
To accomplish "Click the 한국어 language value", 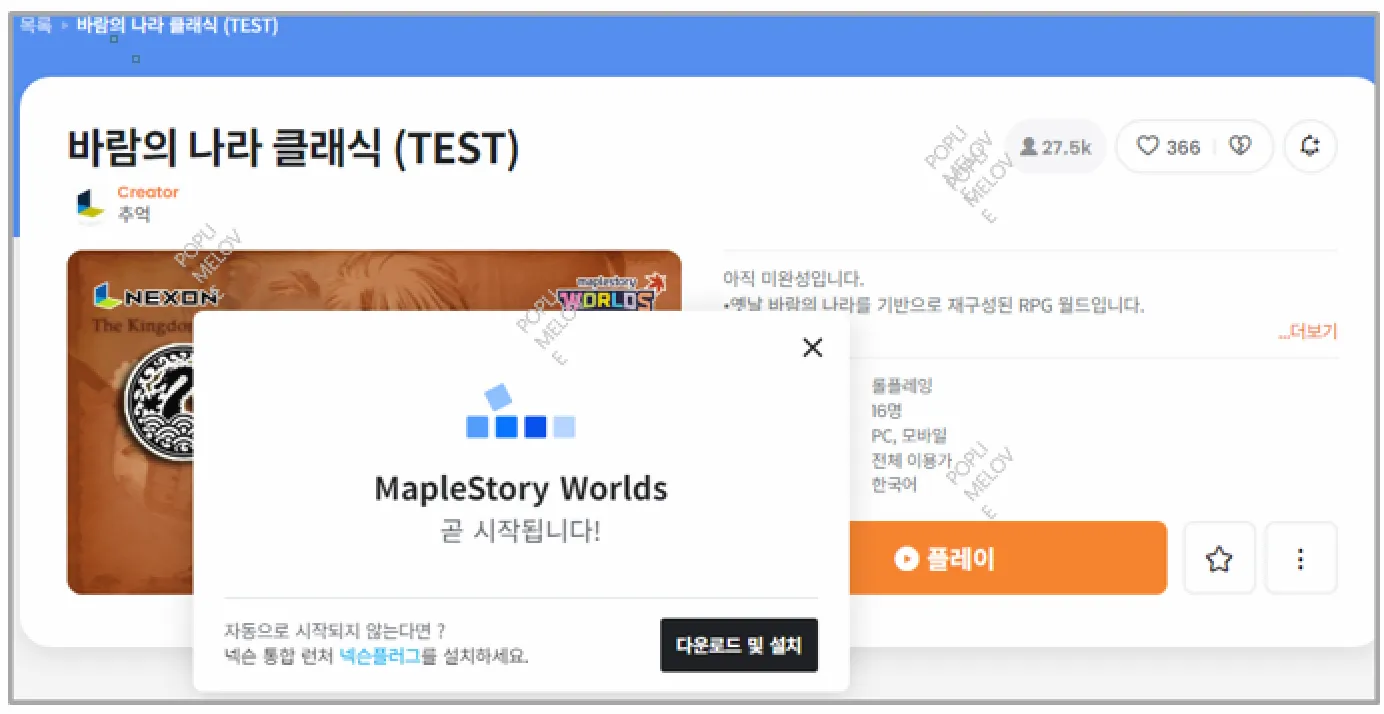I will point(893,485).
